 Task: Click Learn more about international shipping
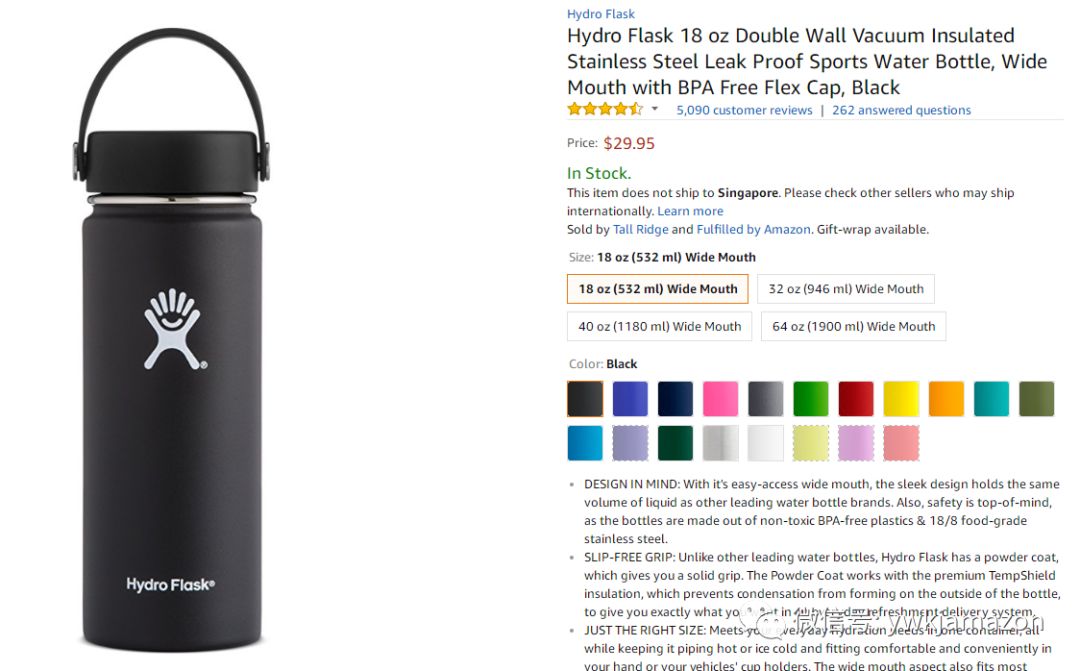(x=689, y=211)
